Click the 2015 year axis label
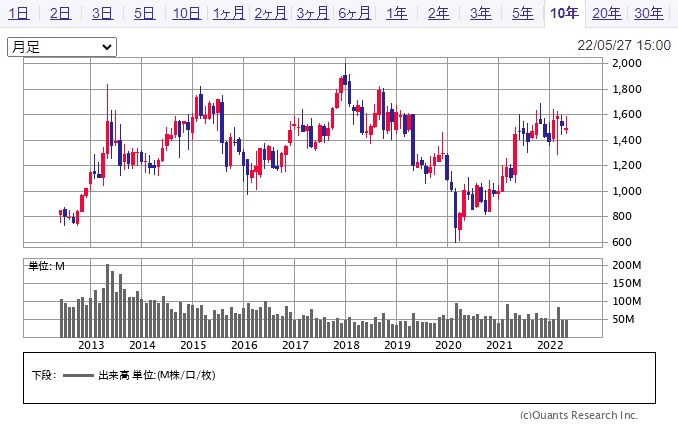This screenshot has height=428, width=678. pyautogui.click(x=193, y=345)
